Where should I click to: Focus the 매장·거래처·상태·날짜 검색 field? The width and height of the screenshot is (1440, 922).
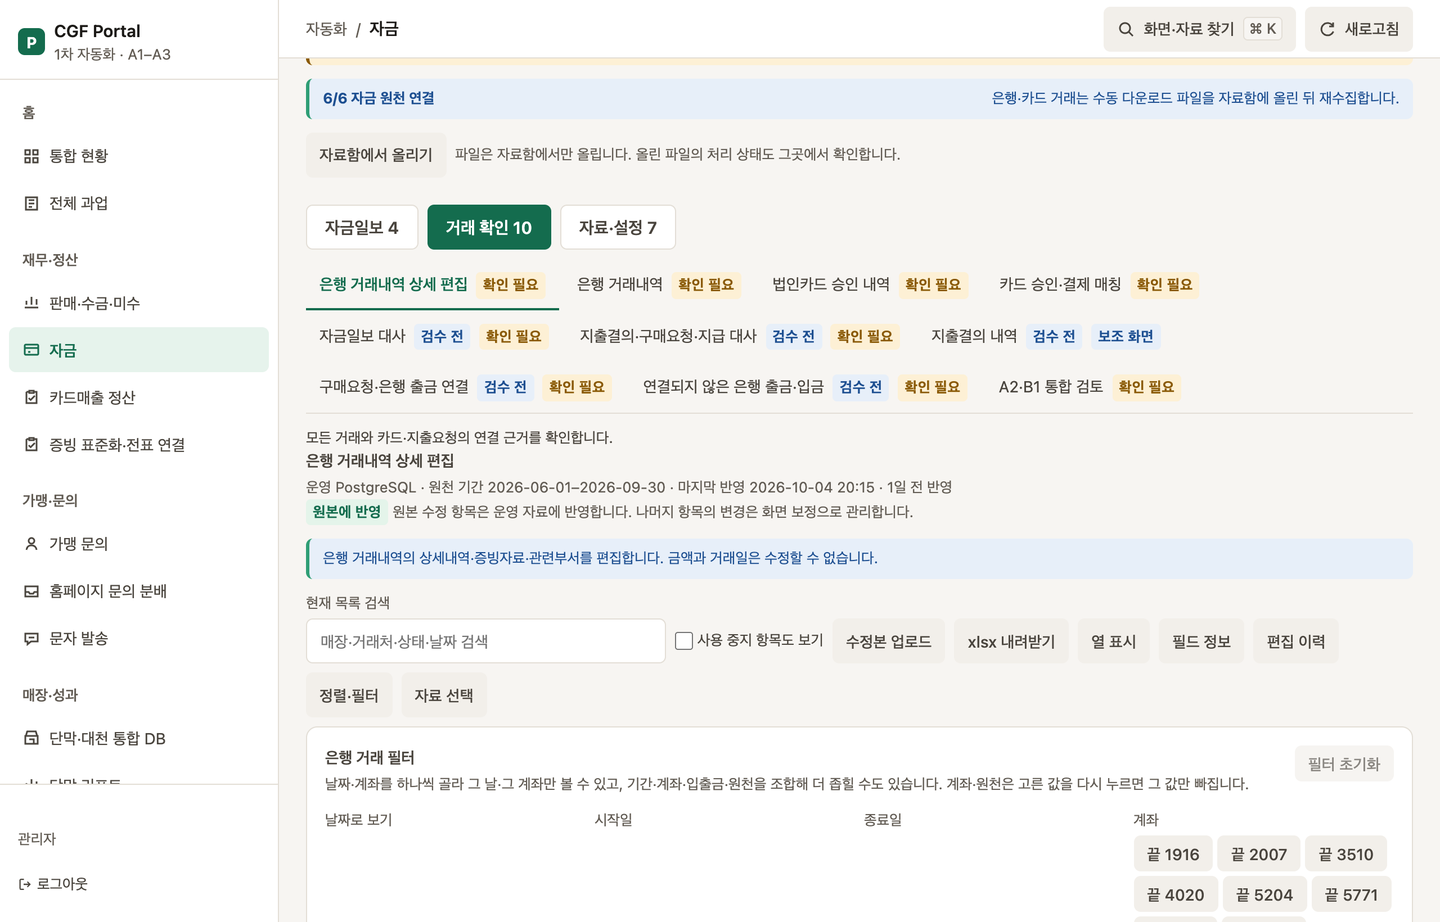click(x=486, y=641)
